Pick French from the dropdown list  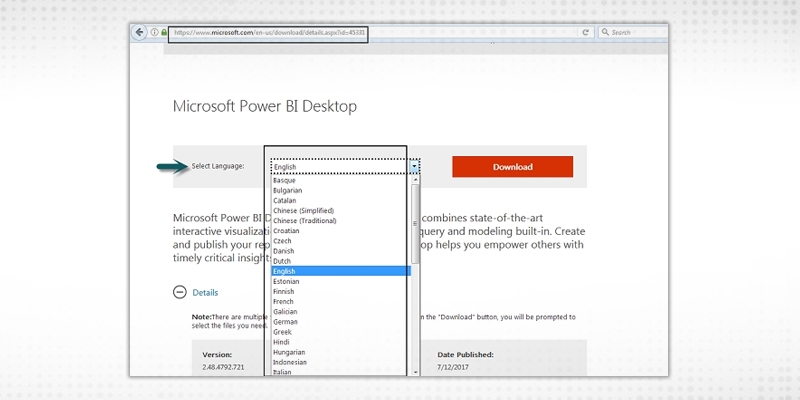(x=341, y=302)
